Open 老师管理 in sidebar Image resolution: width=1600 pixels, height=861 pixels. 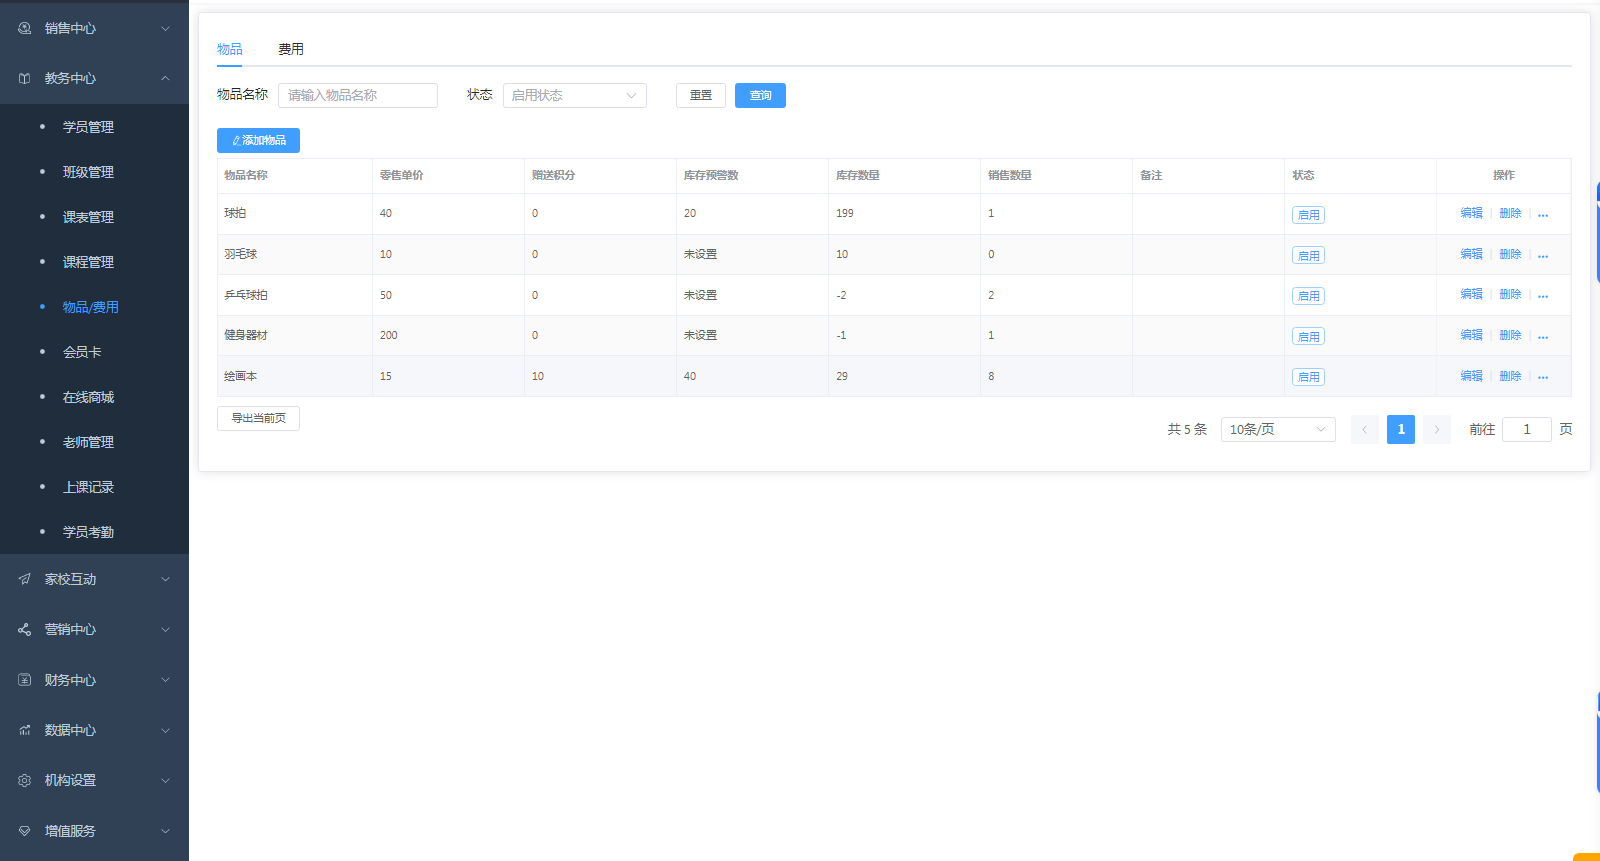pos(88,442)
